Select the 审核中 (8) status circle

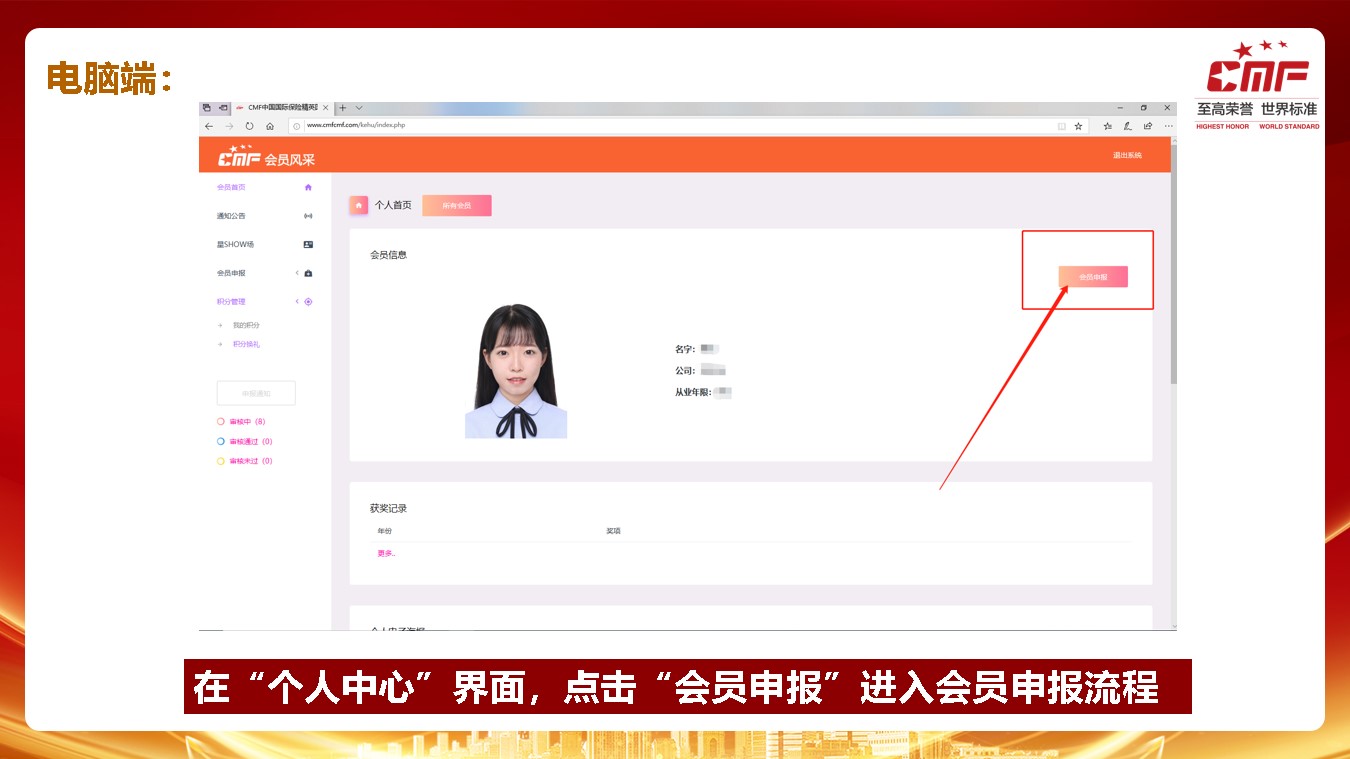[221, 422]
